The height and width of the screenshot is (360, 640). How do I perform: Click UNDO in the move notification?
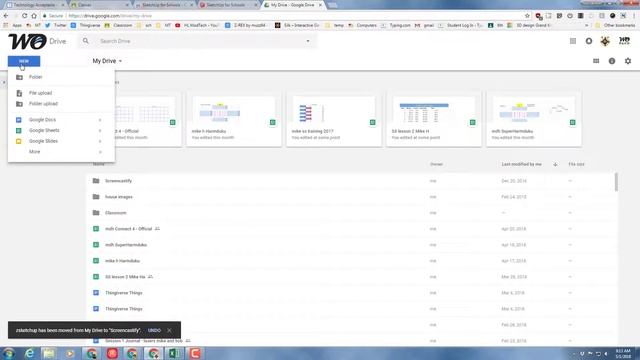click(154, 330)
